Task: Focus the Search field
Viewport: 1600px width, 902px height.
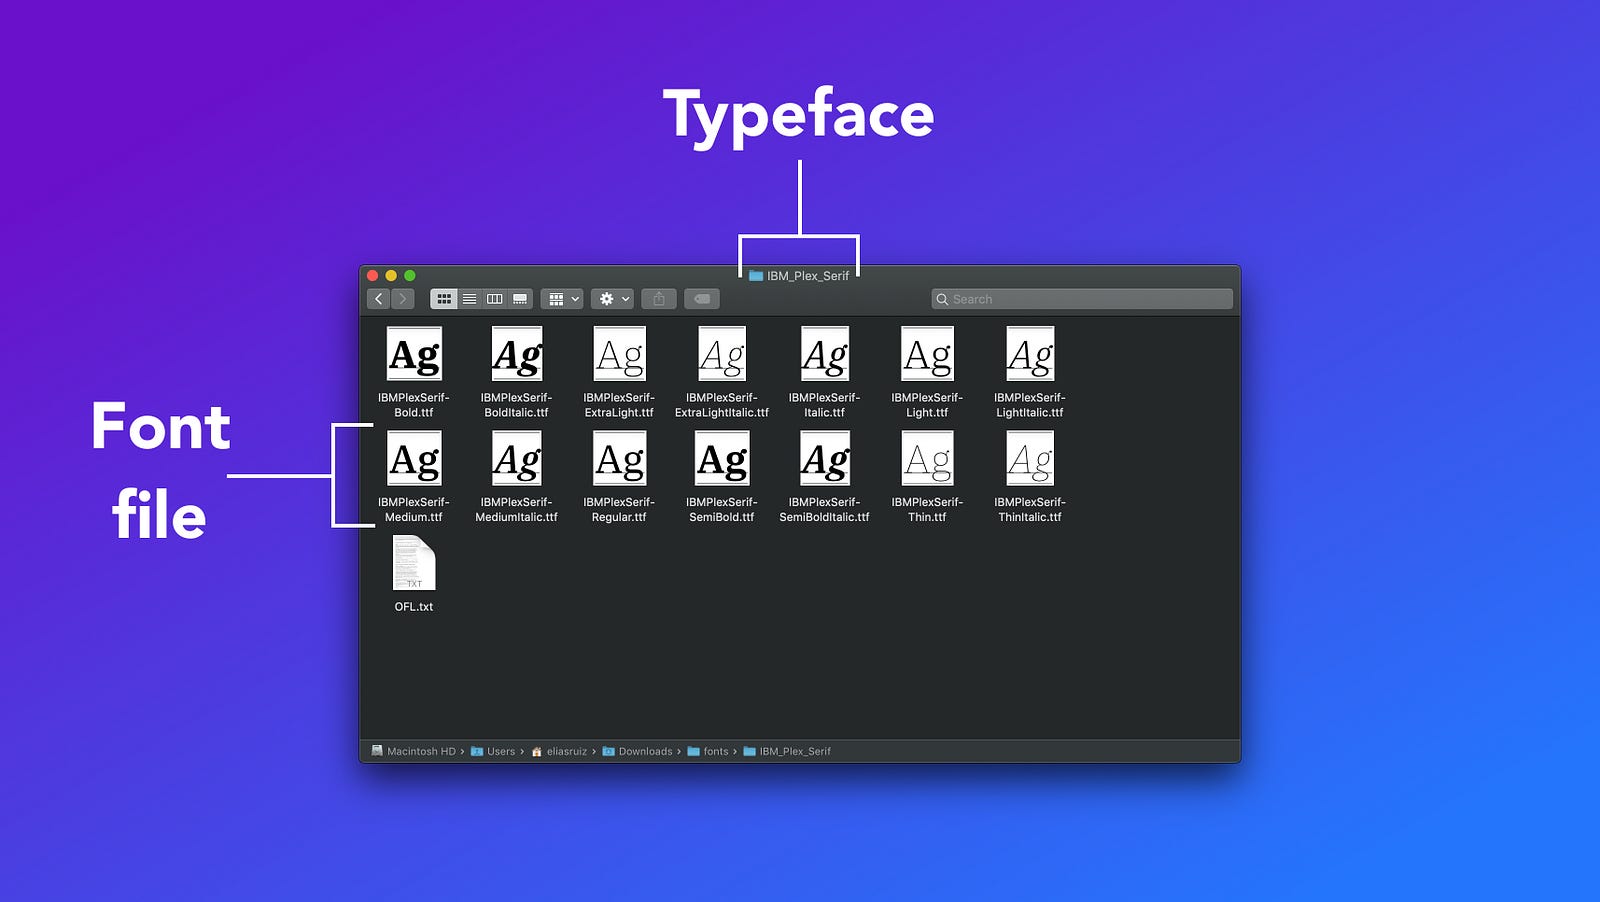Action: 1082,299
